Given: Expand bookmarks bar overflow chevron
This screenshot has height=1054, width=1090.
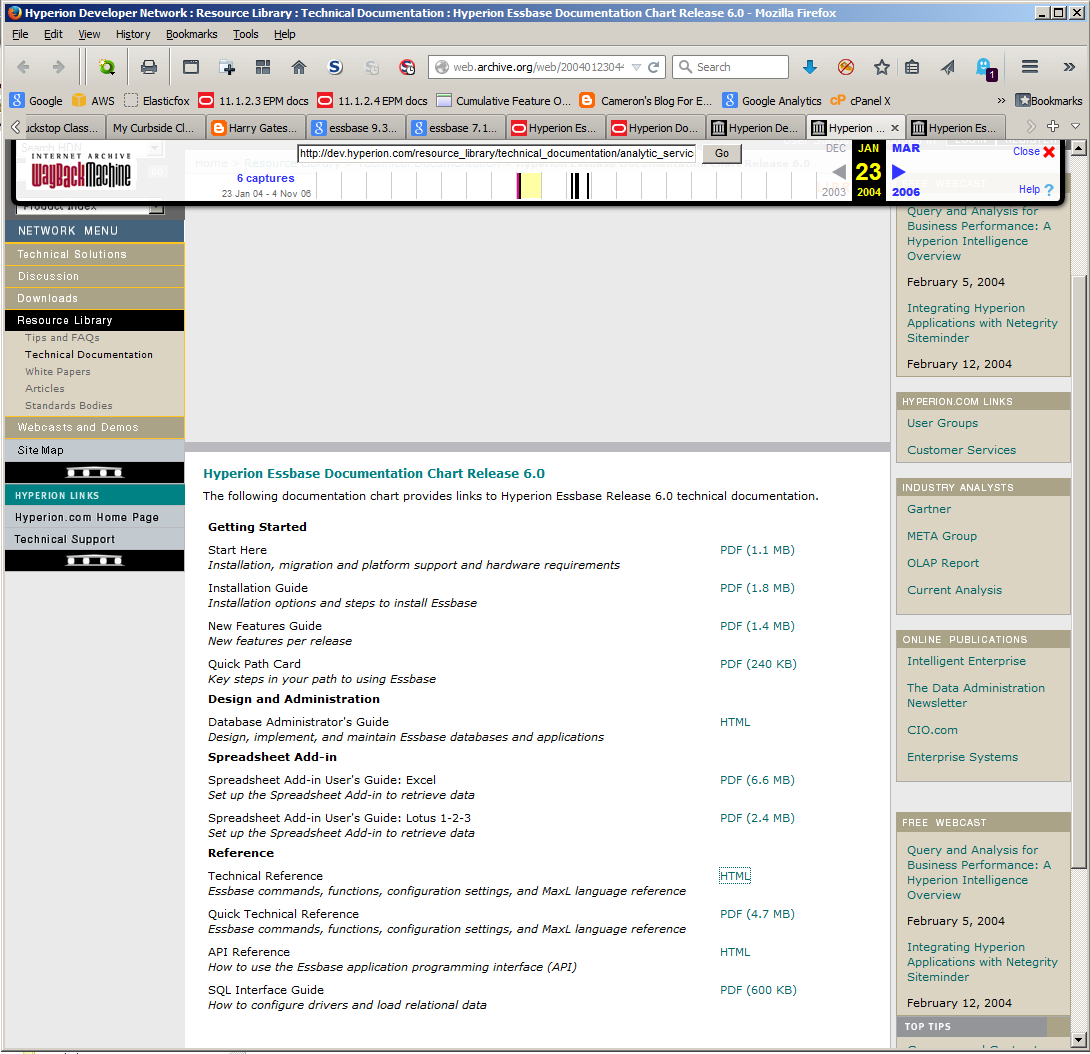Looking at the screenshot, I should (x=1001, y=101).
